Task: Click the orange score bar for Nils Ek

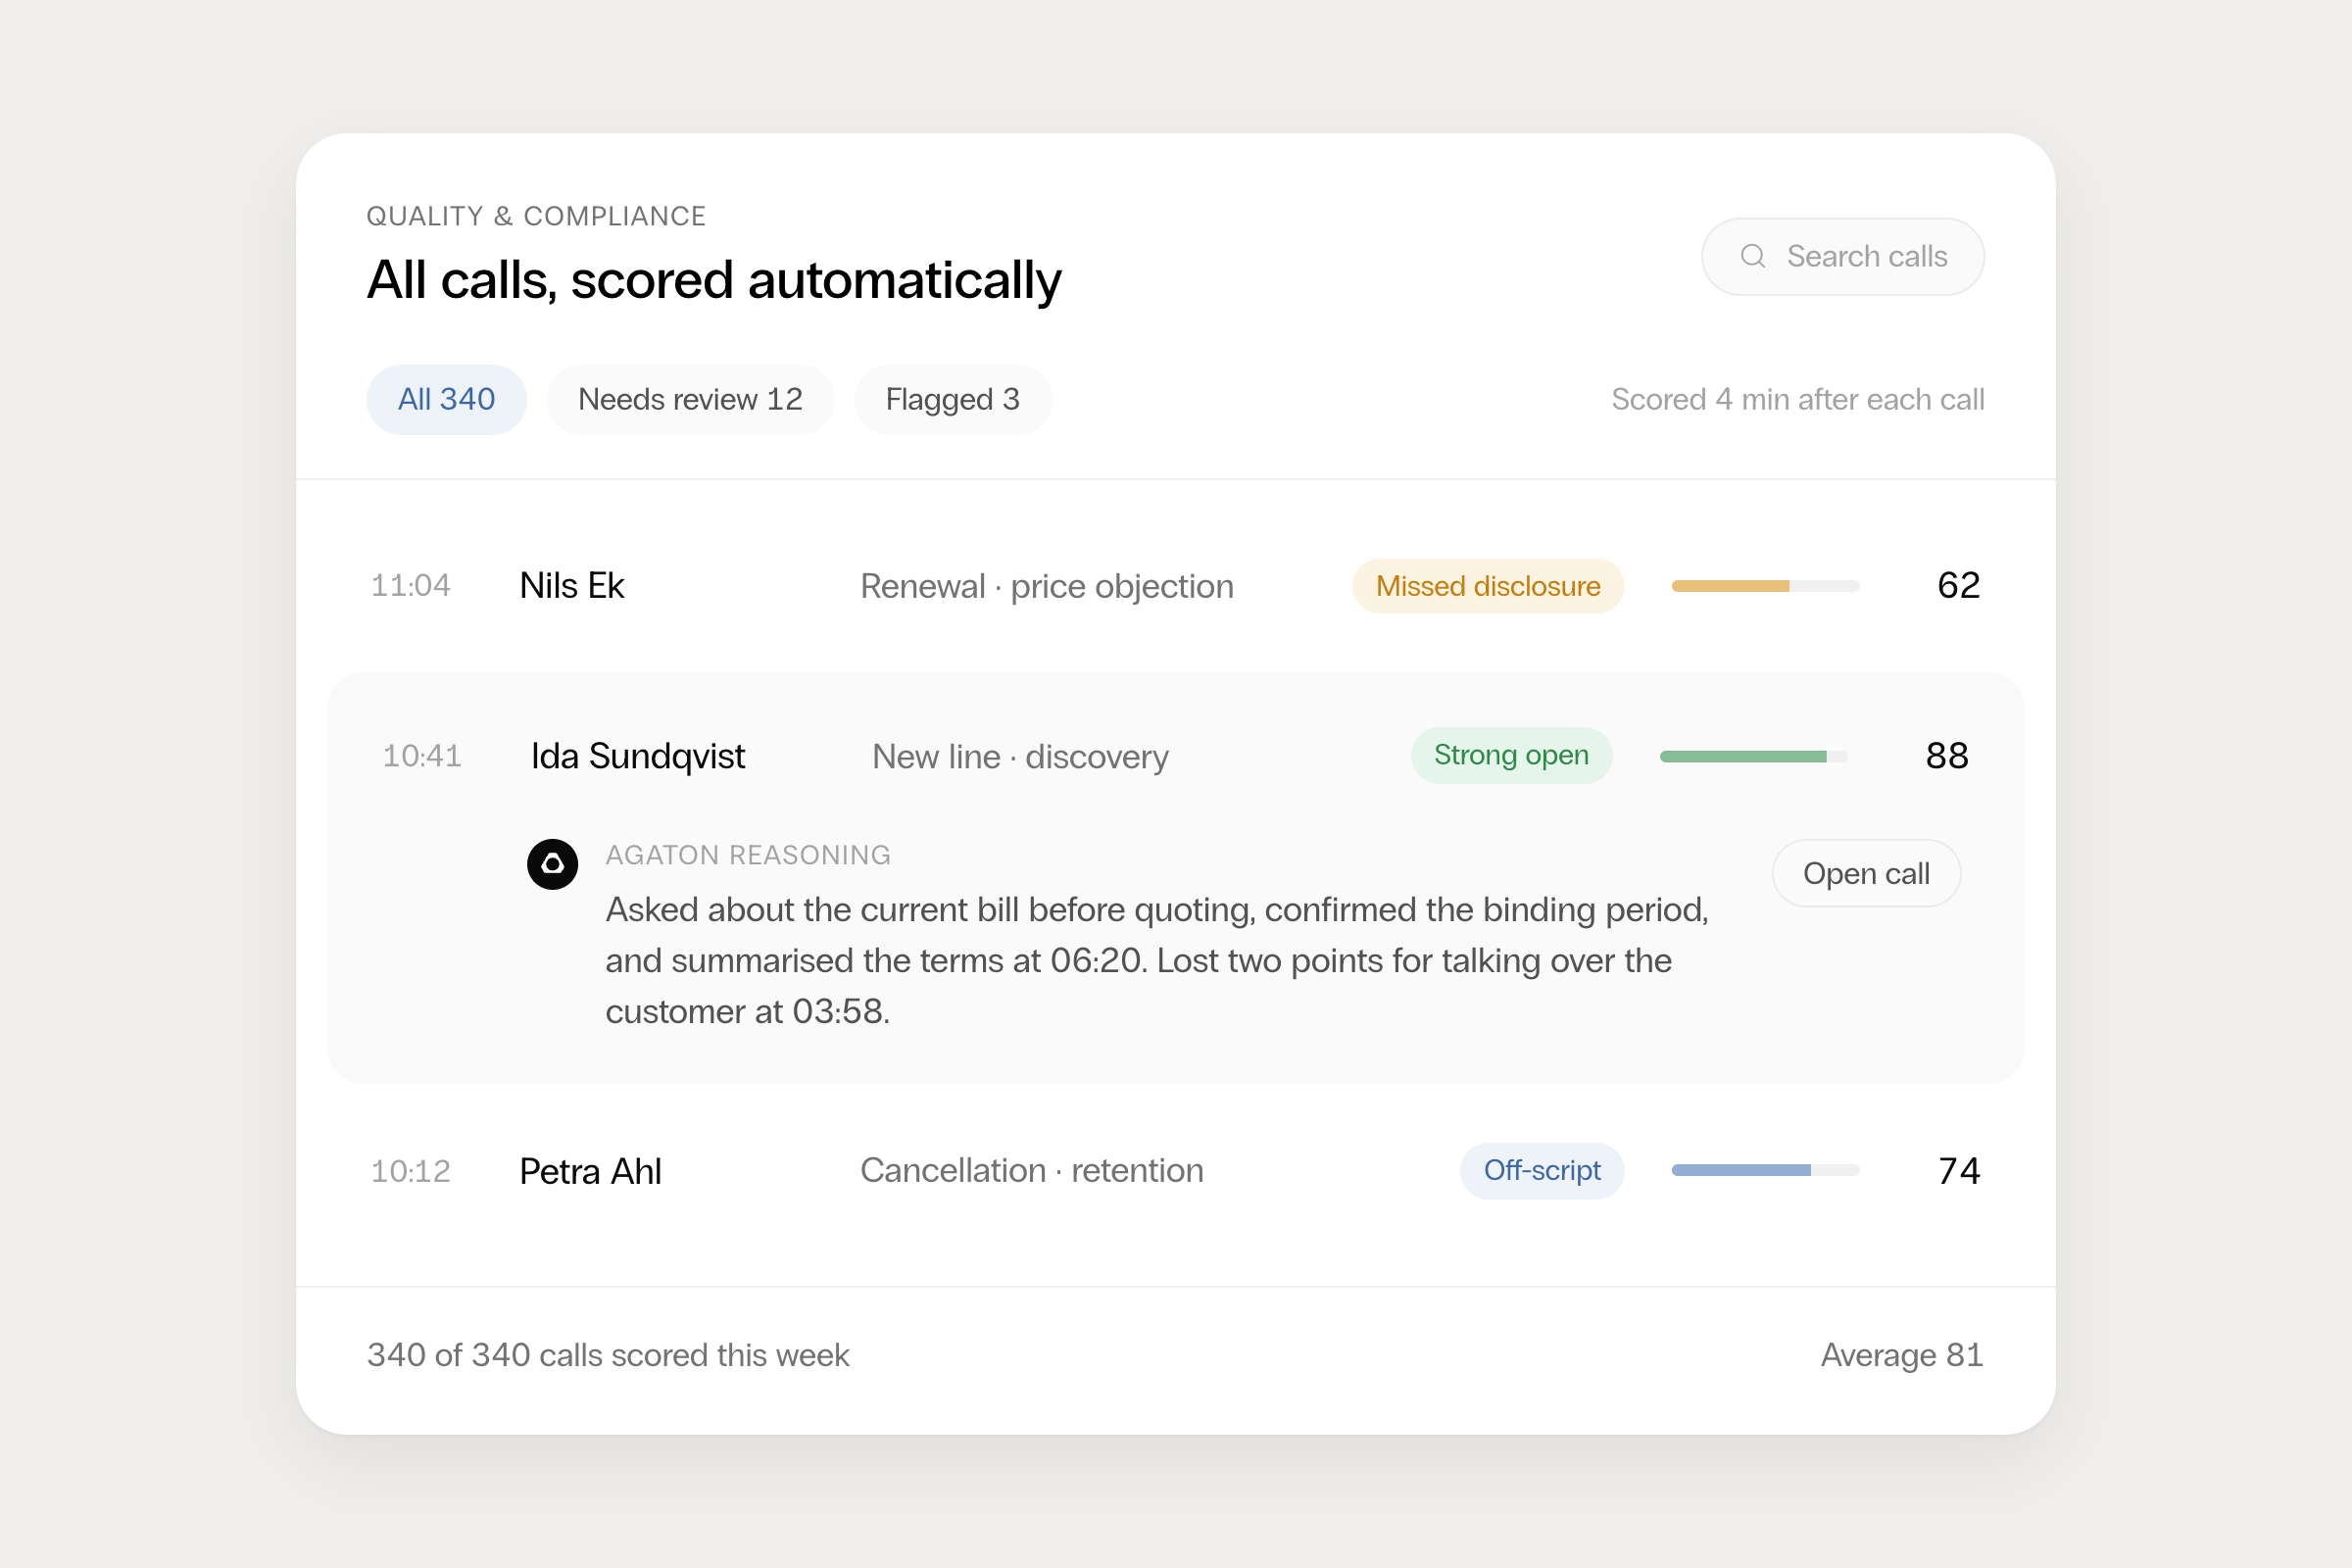Action: (x=1765, y=586)
